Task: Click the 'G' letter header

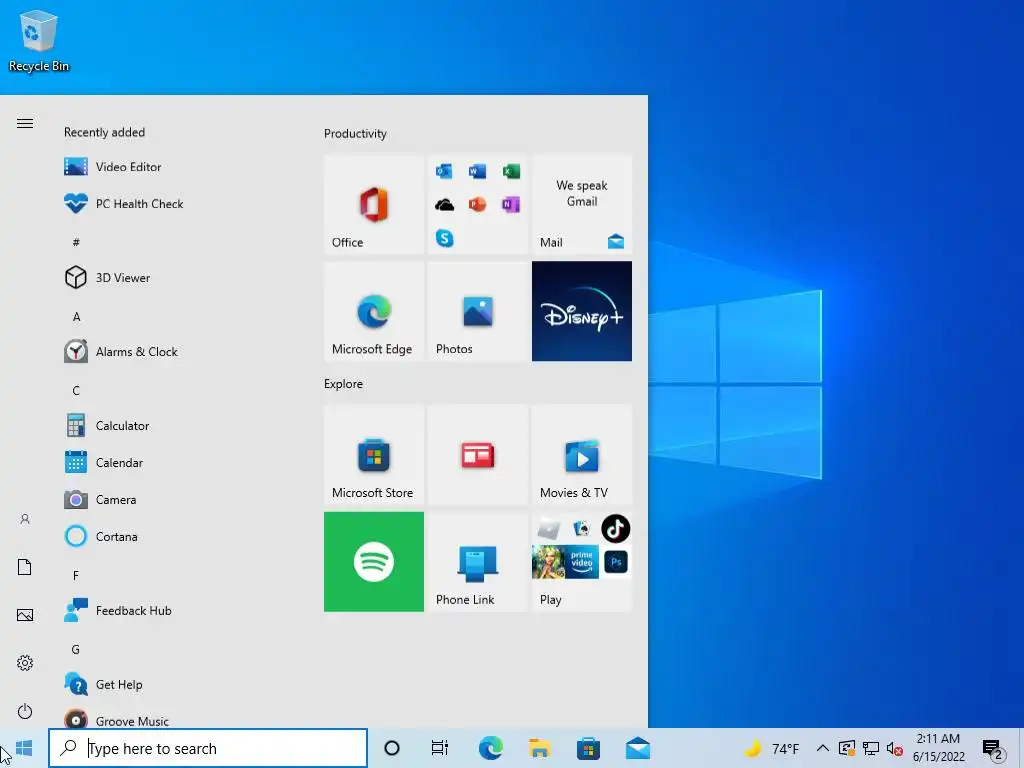Action: (x=75, y=649)
